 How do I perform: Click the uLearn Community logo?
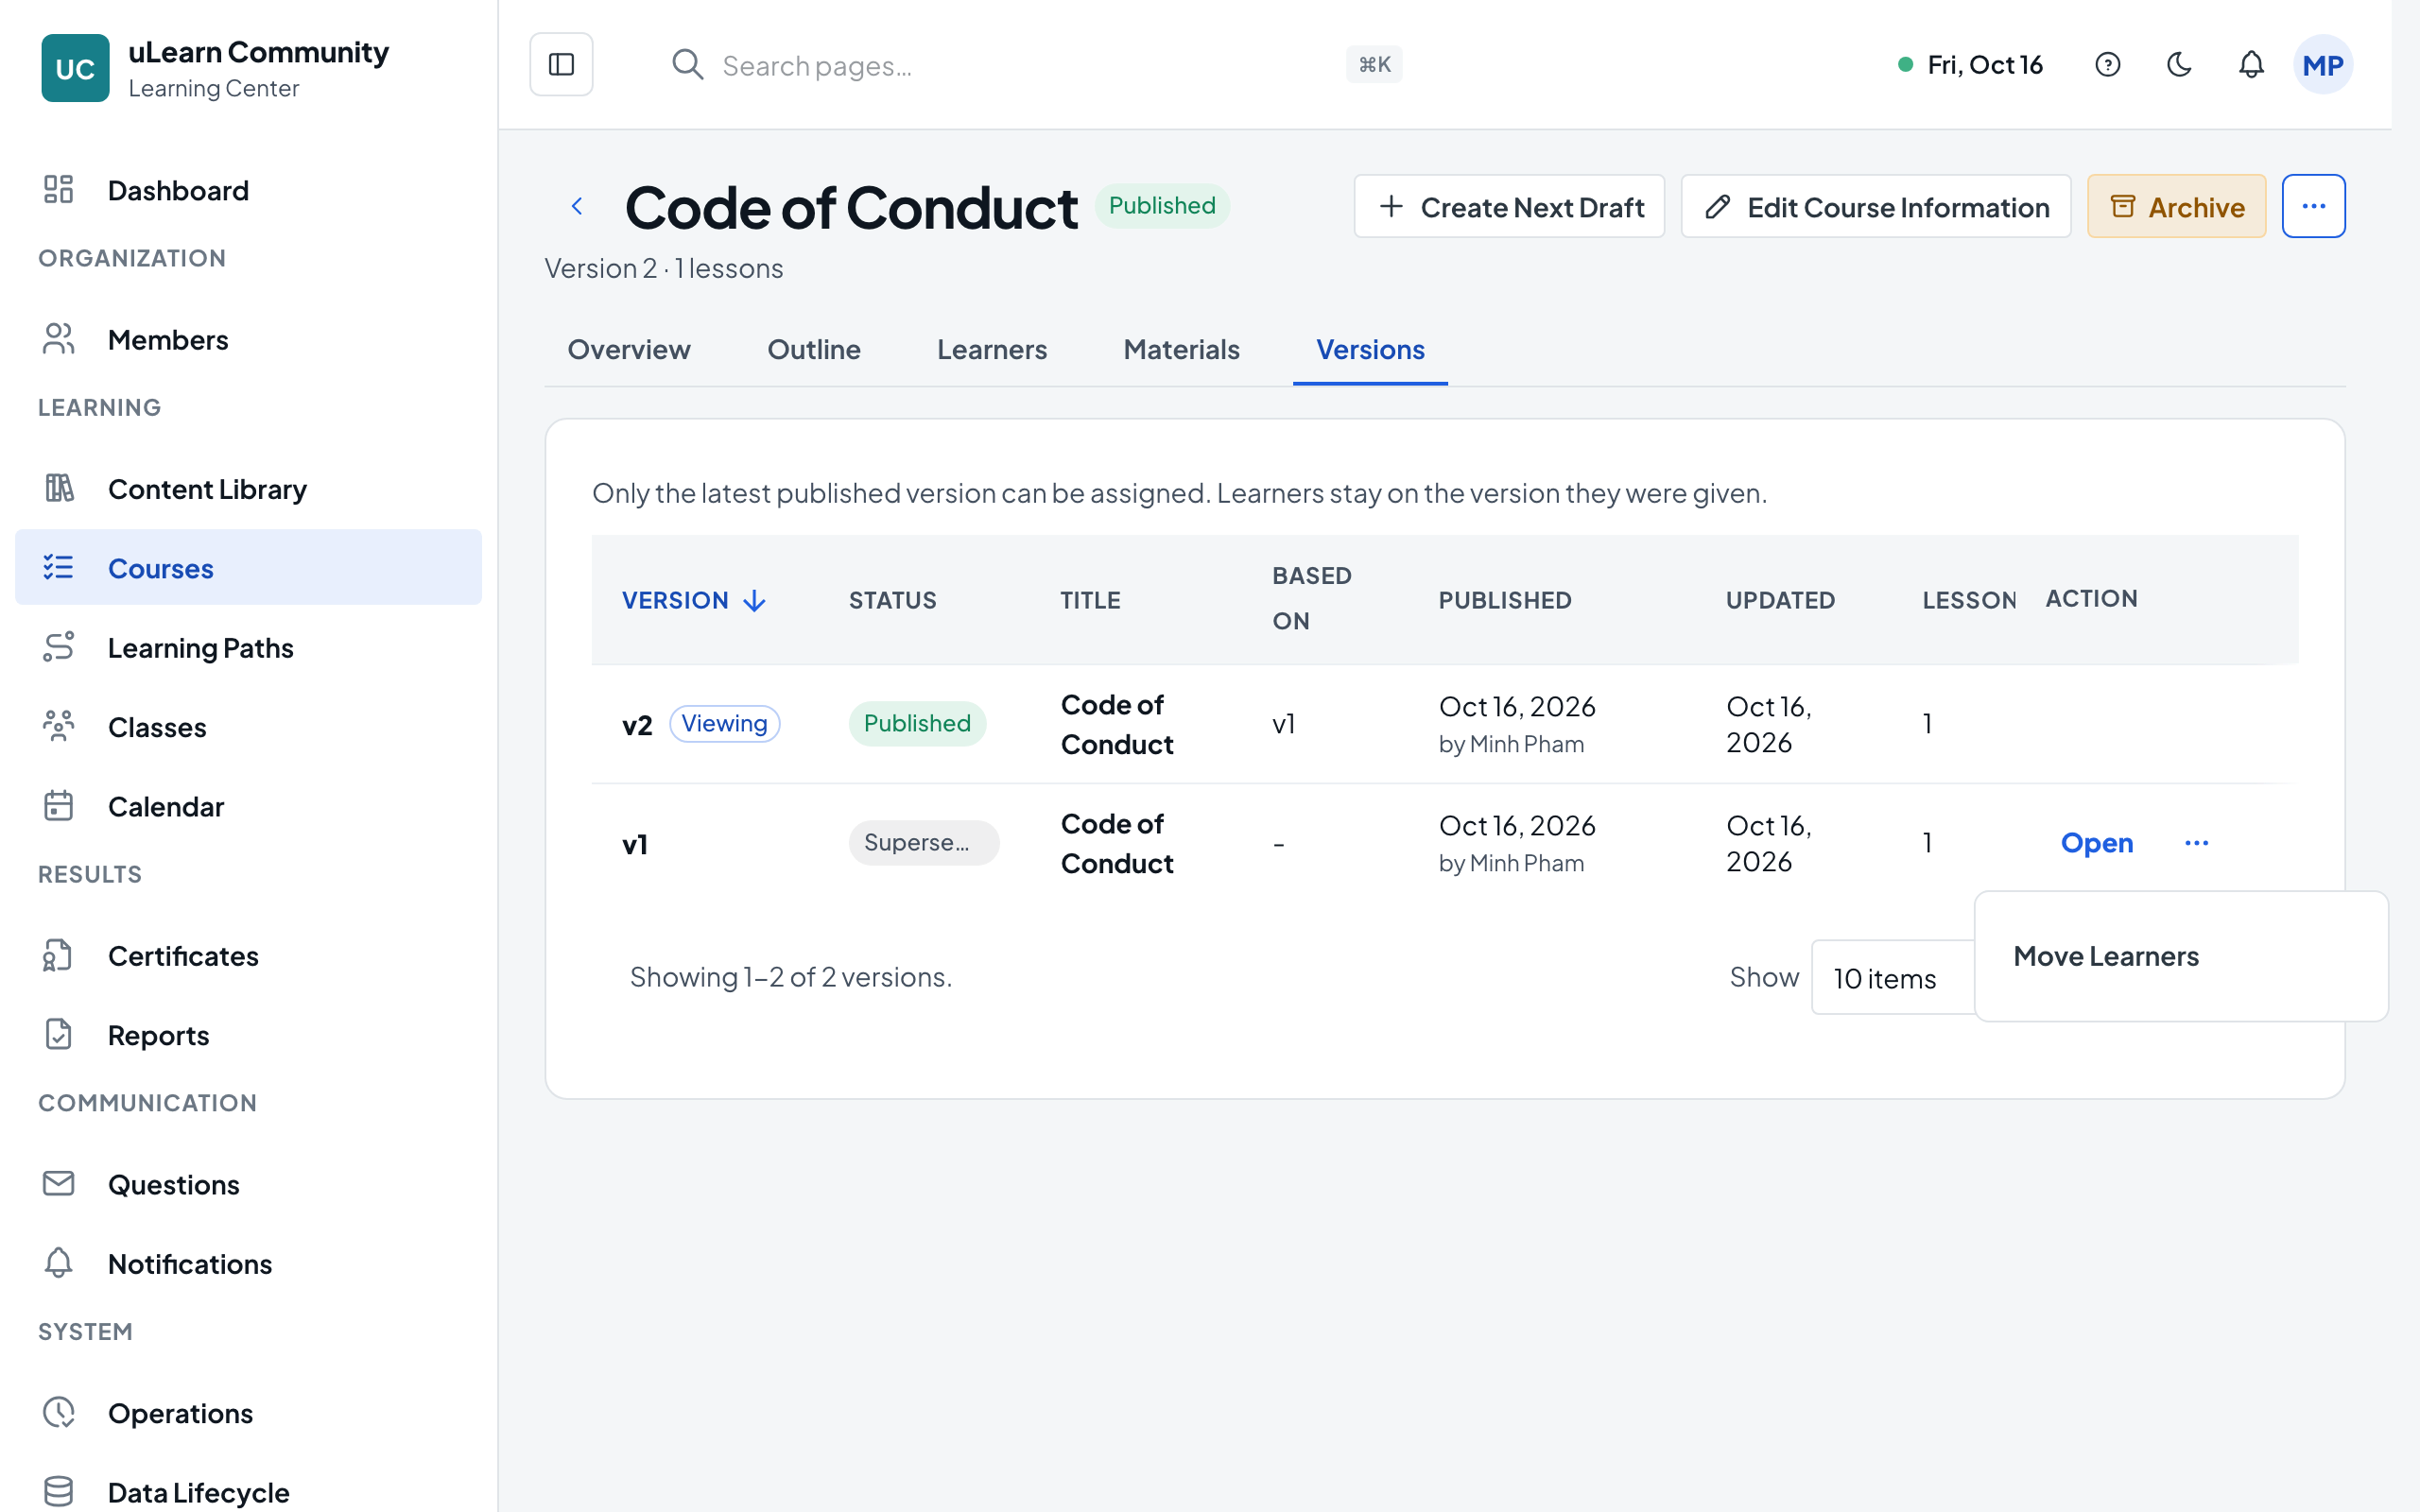click(x=75, y=68)
